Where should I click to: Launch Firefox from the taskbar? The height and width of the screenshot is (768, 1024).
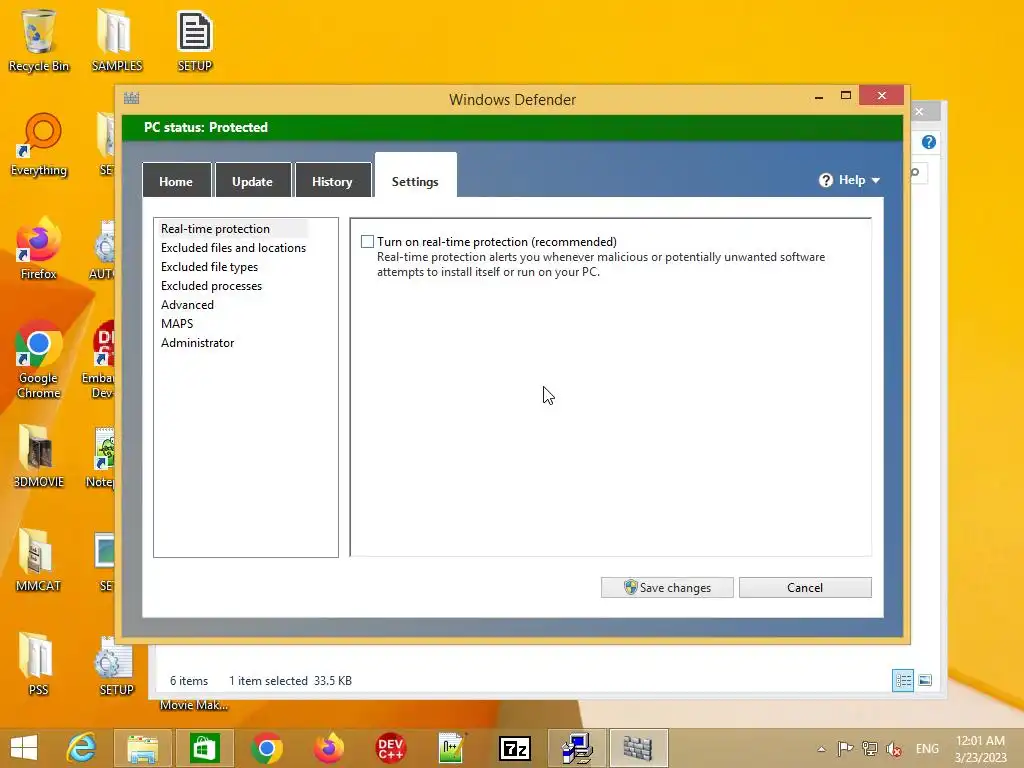(328, 748)
